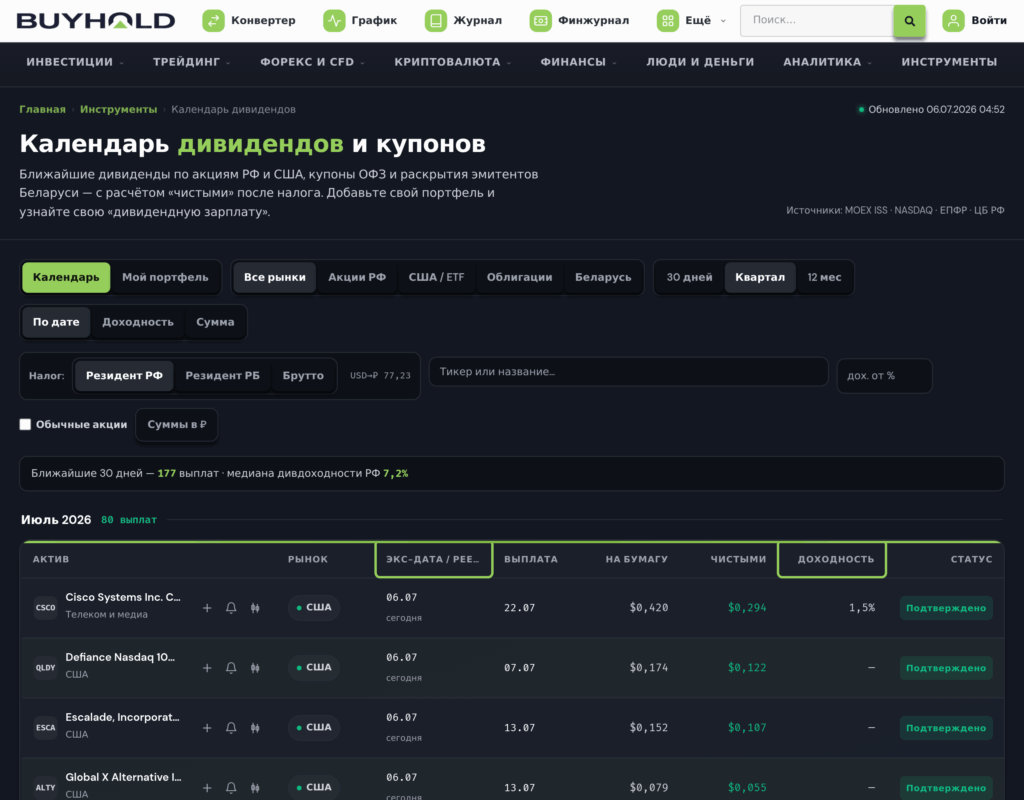The image size is (1024, 800).
Task: Focus the дох. от % field
Action: click(x=885, y=376)
